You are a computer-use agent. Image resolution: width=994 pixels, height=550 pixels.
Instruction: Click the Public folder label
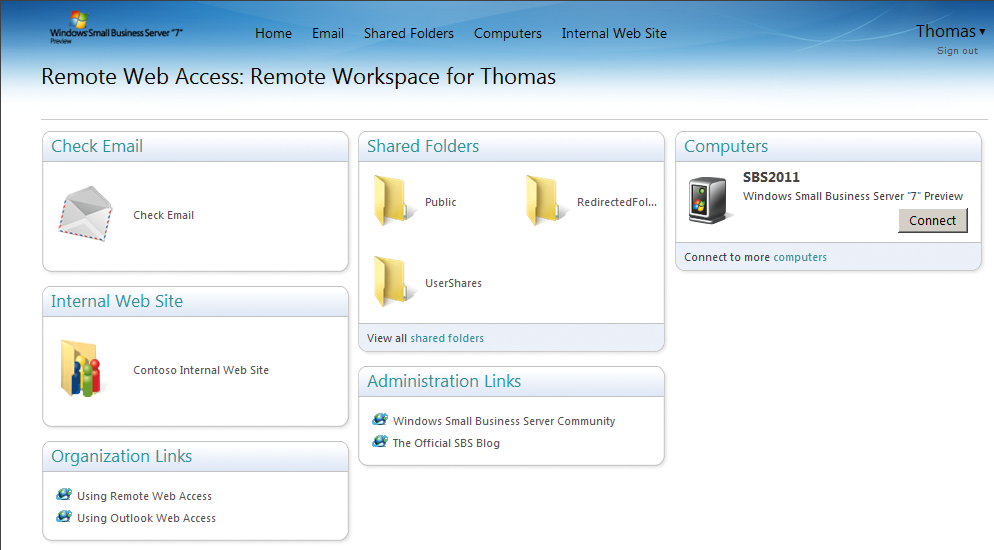tap(441, 202)
